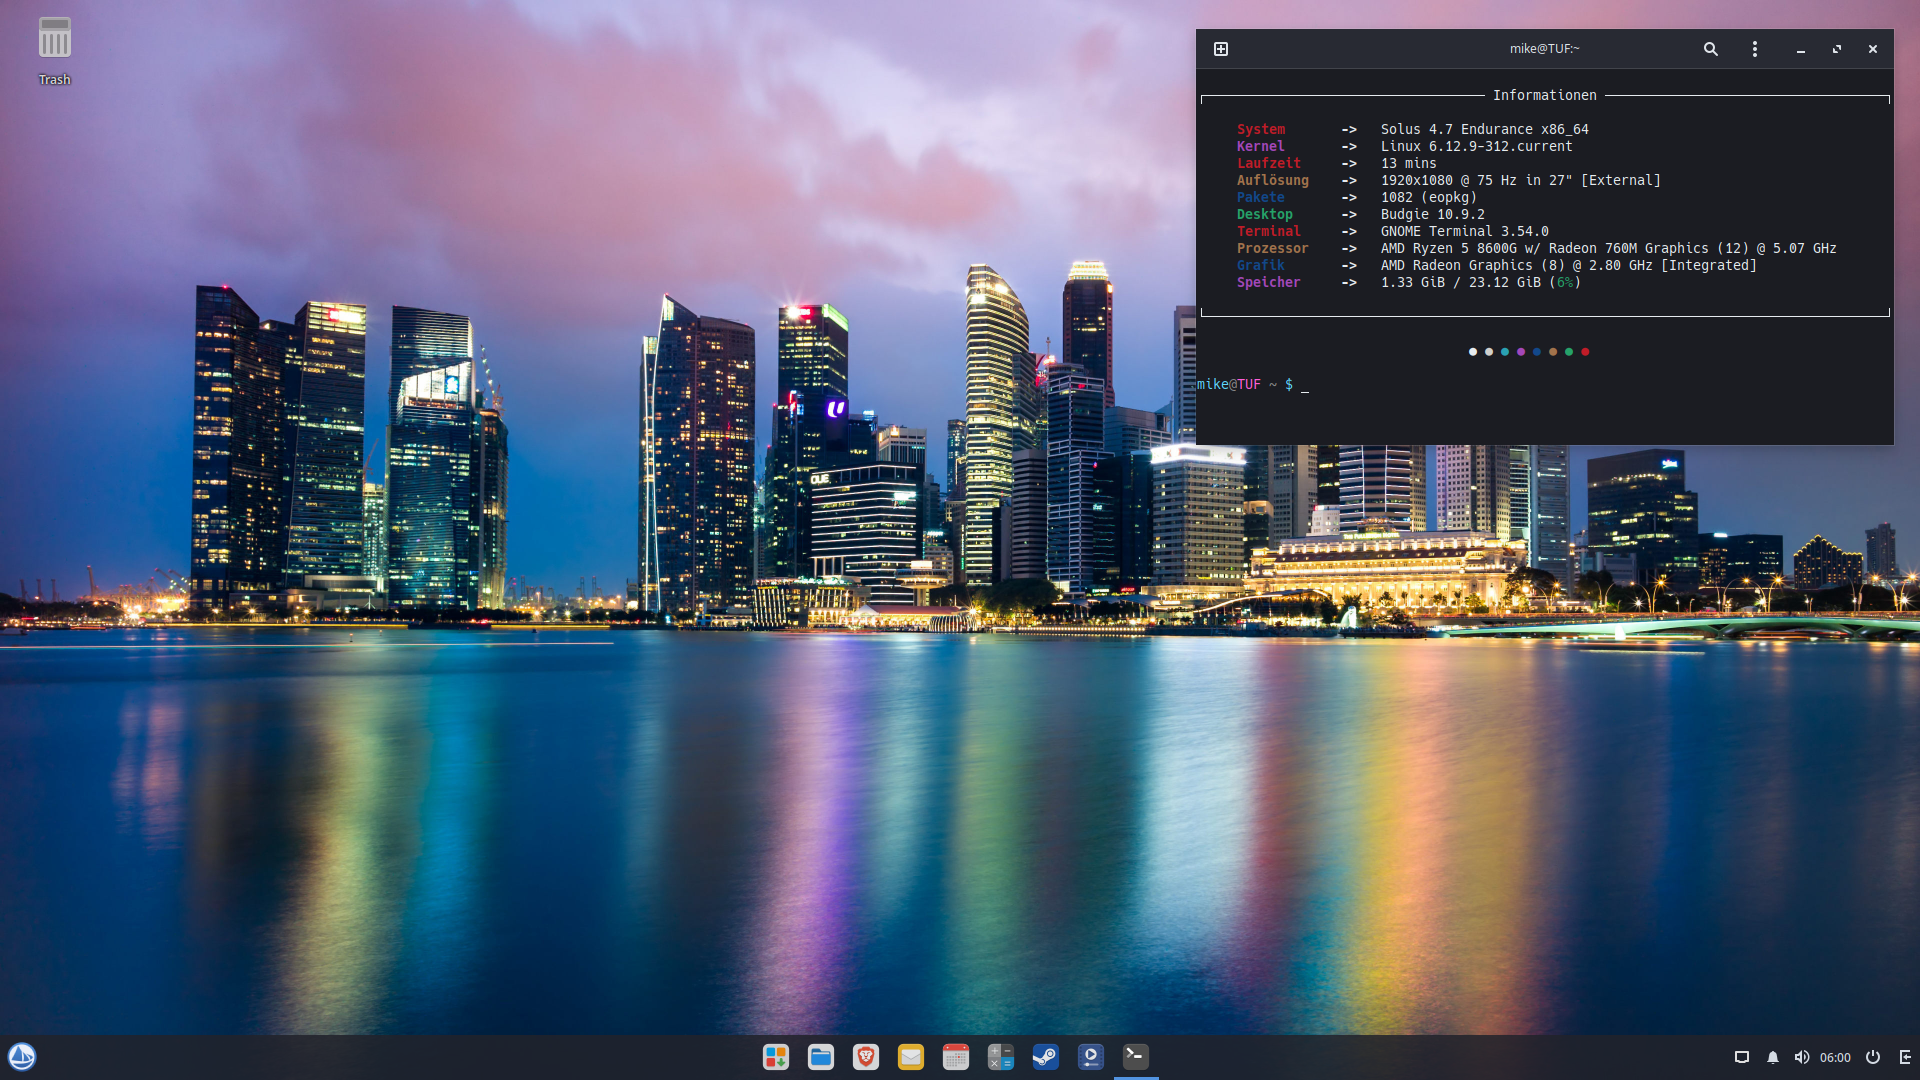Open the calendar application
This screenshot has height=1080, width=1920.
(x=956, y=1057)
